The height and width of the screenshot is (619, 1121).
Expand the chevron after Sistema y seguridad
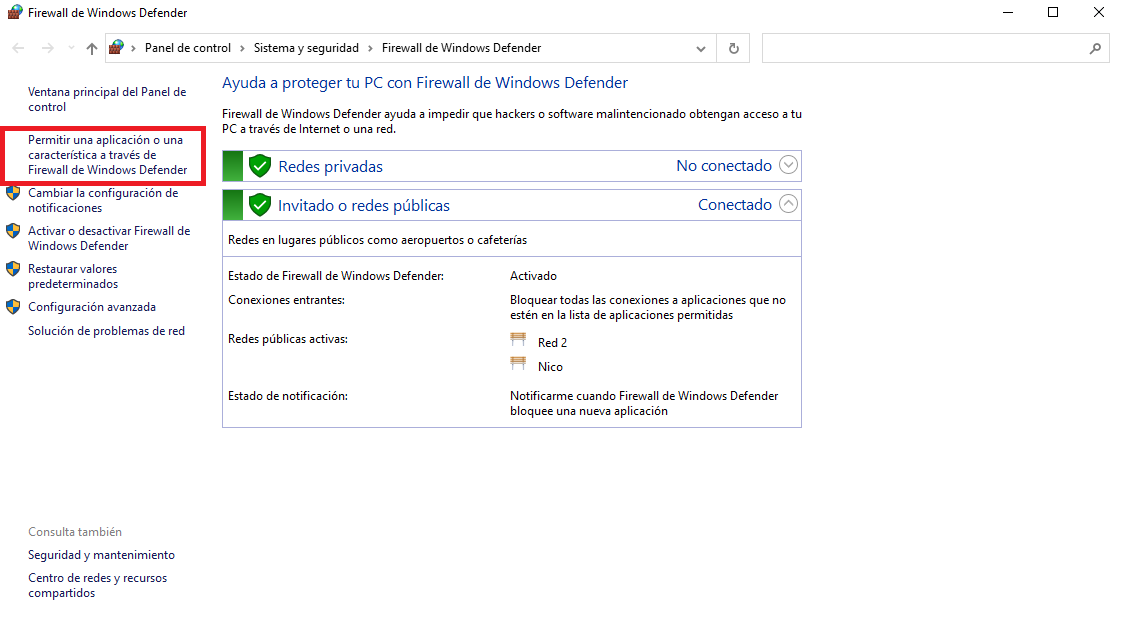pos(370,48)
